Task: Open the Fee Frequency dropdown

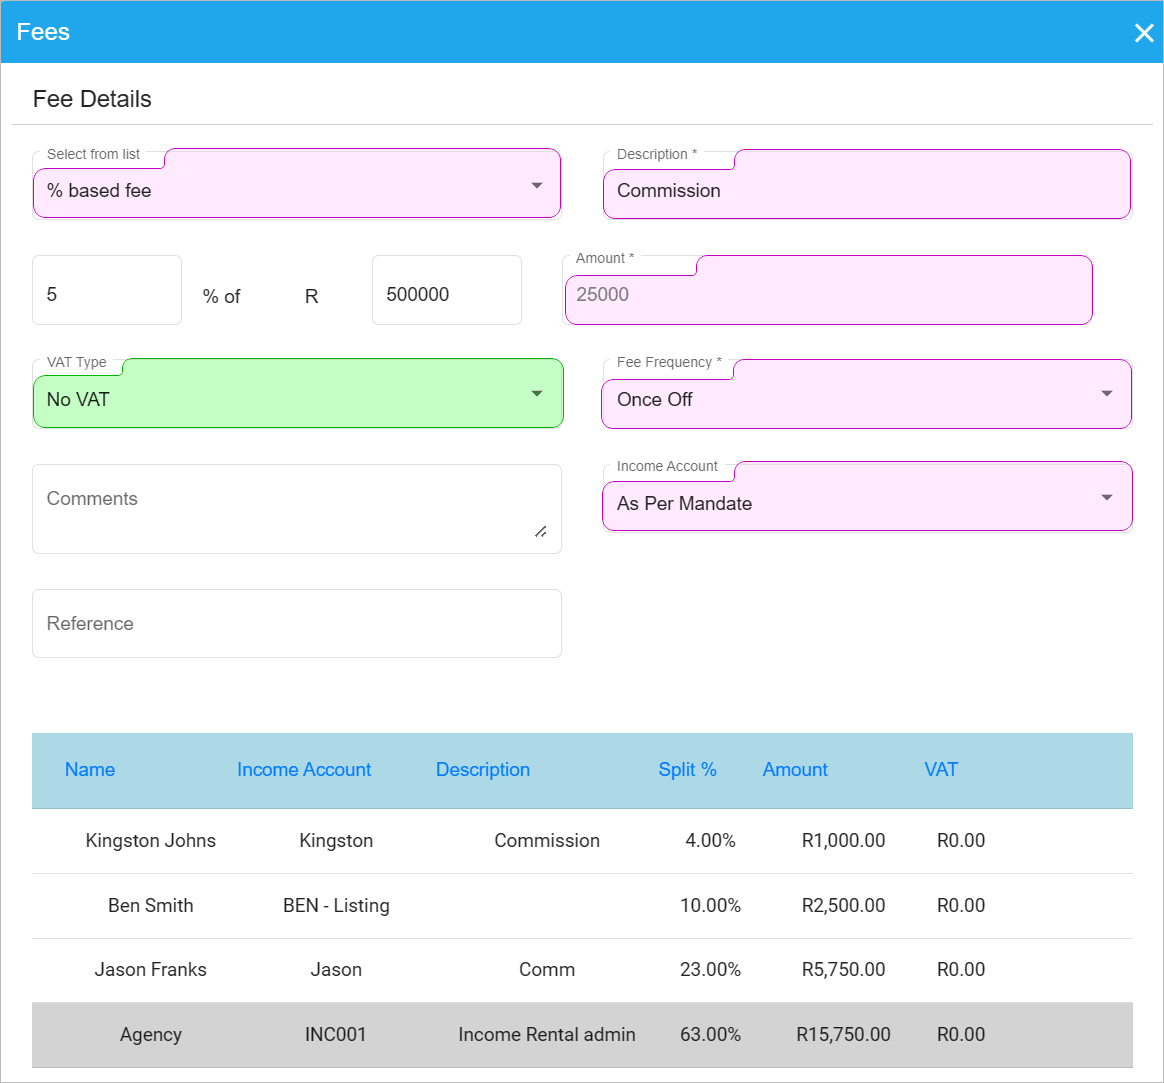Action: [866, 398]
